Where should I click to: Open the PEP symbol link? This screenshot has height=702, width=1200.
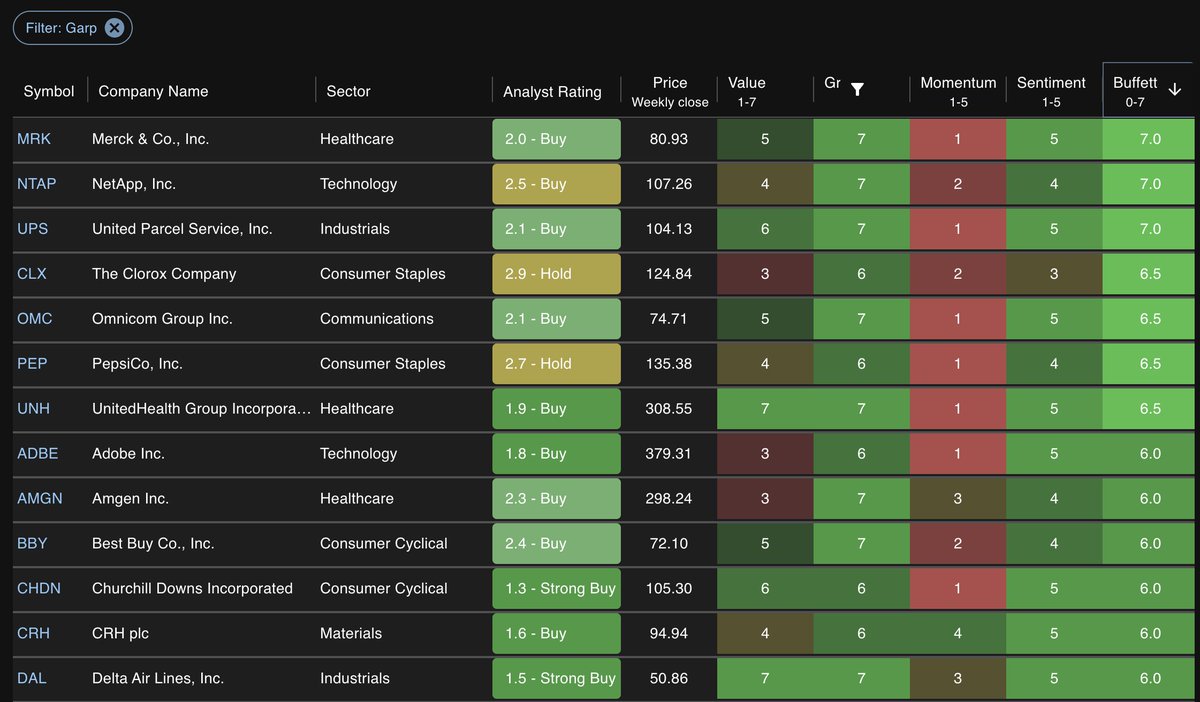coord(32,364)
